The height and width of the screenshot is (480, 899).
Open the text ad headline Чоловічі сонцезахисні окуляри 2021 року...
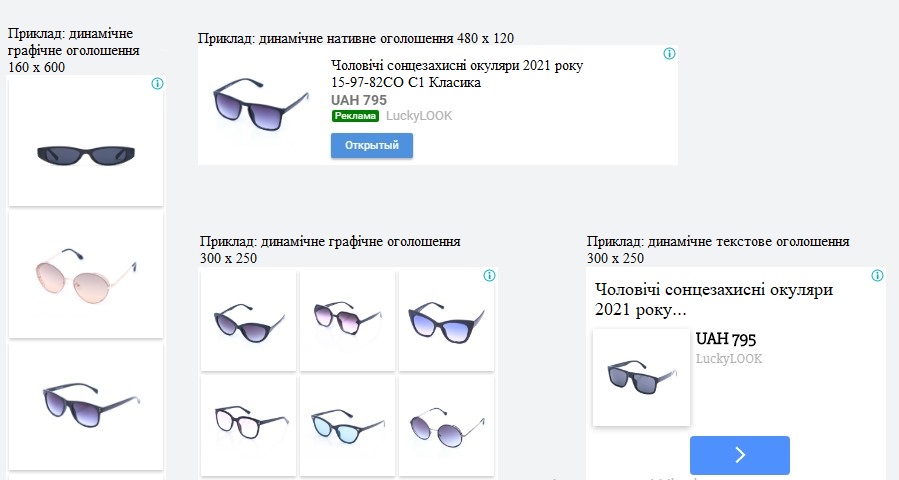click(714, 299)
